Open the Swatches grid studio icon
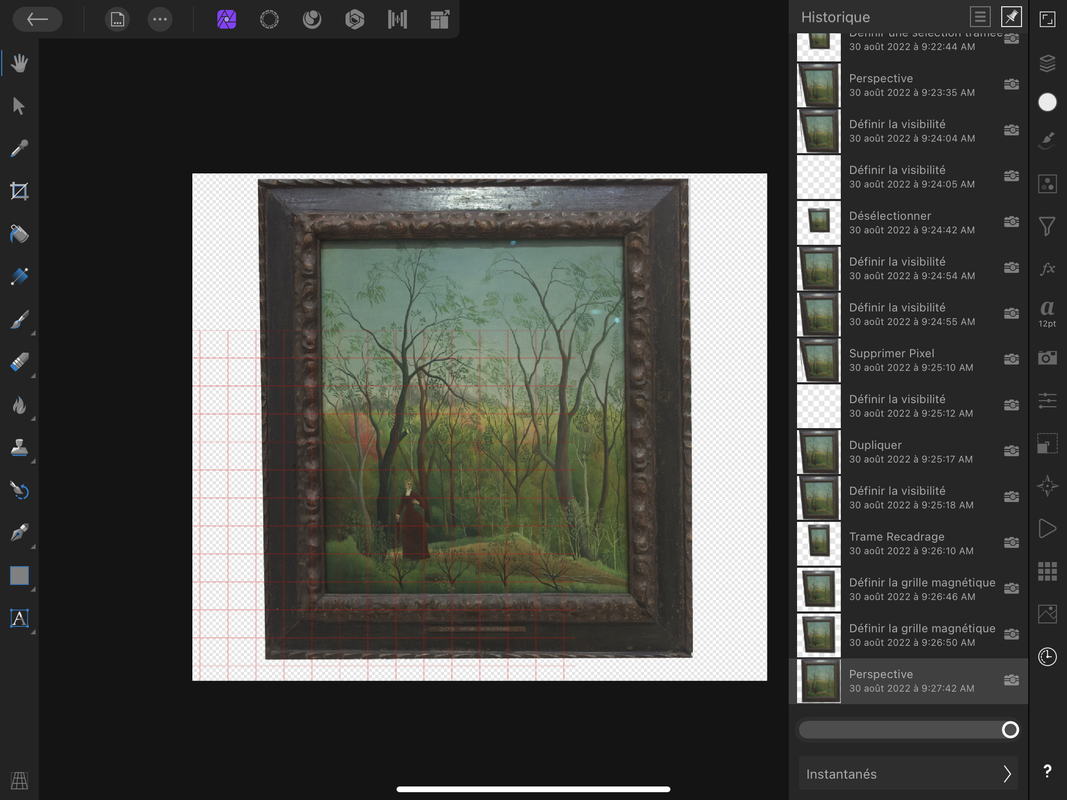Screen dimensions: 1067x800 (x=1047, y=571)
